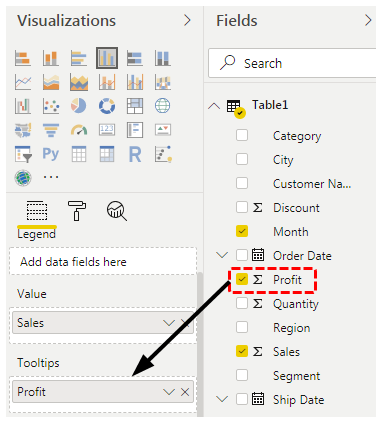Collapse the Table1 field list
This screenshot has height=422, width=381.
click(214, 106)
